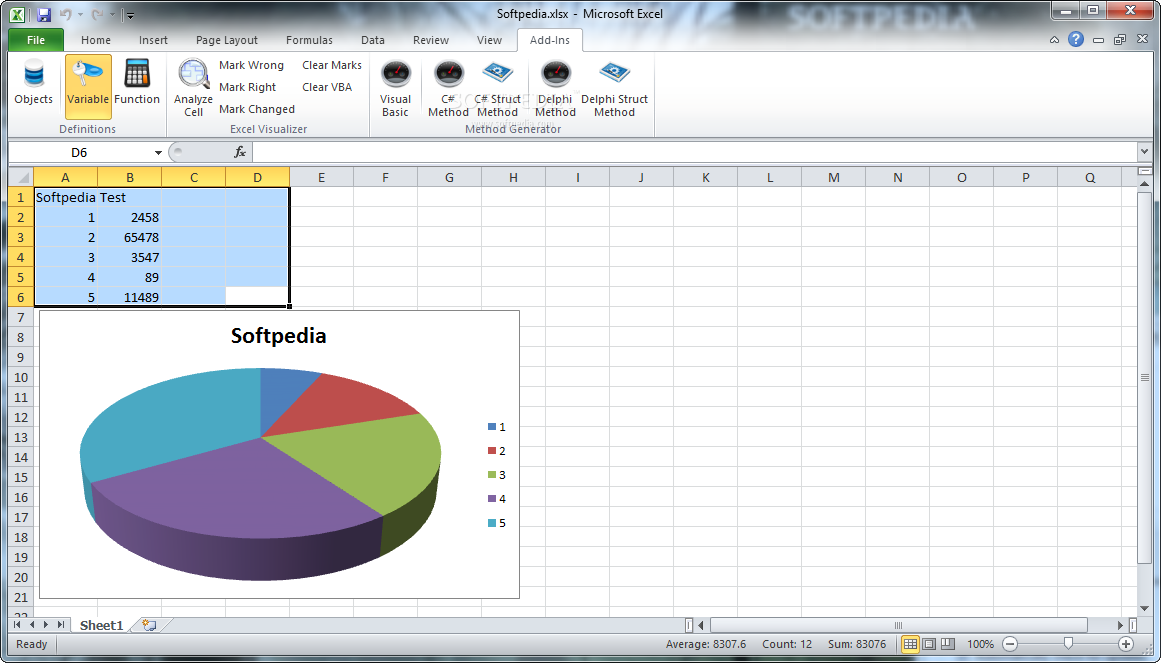Switch to the Page Layout tab

(x=227, y=40)
